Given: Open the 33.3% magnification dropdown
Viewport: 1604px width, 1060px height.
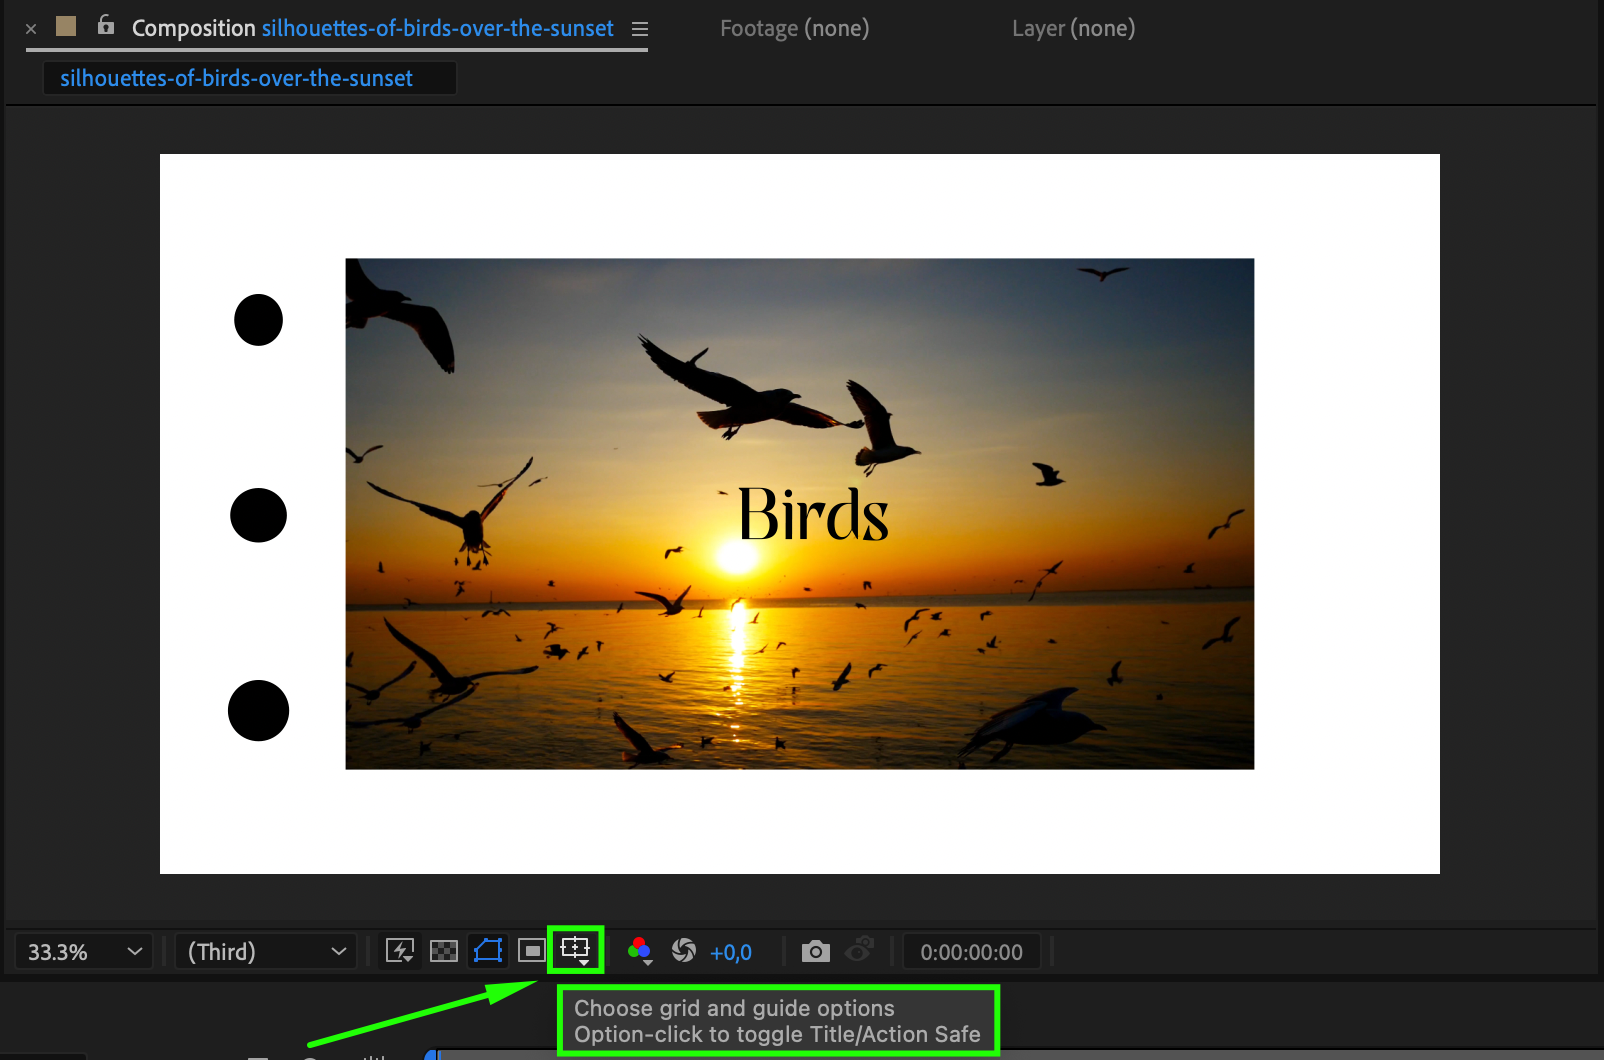Looking at the screenshot, I should coord(84,952).
